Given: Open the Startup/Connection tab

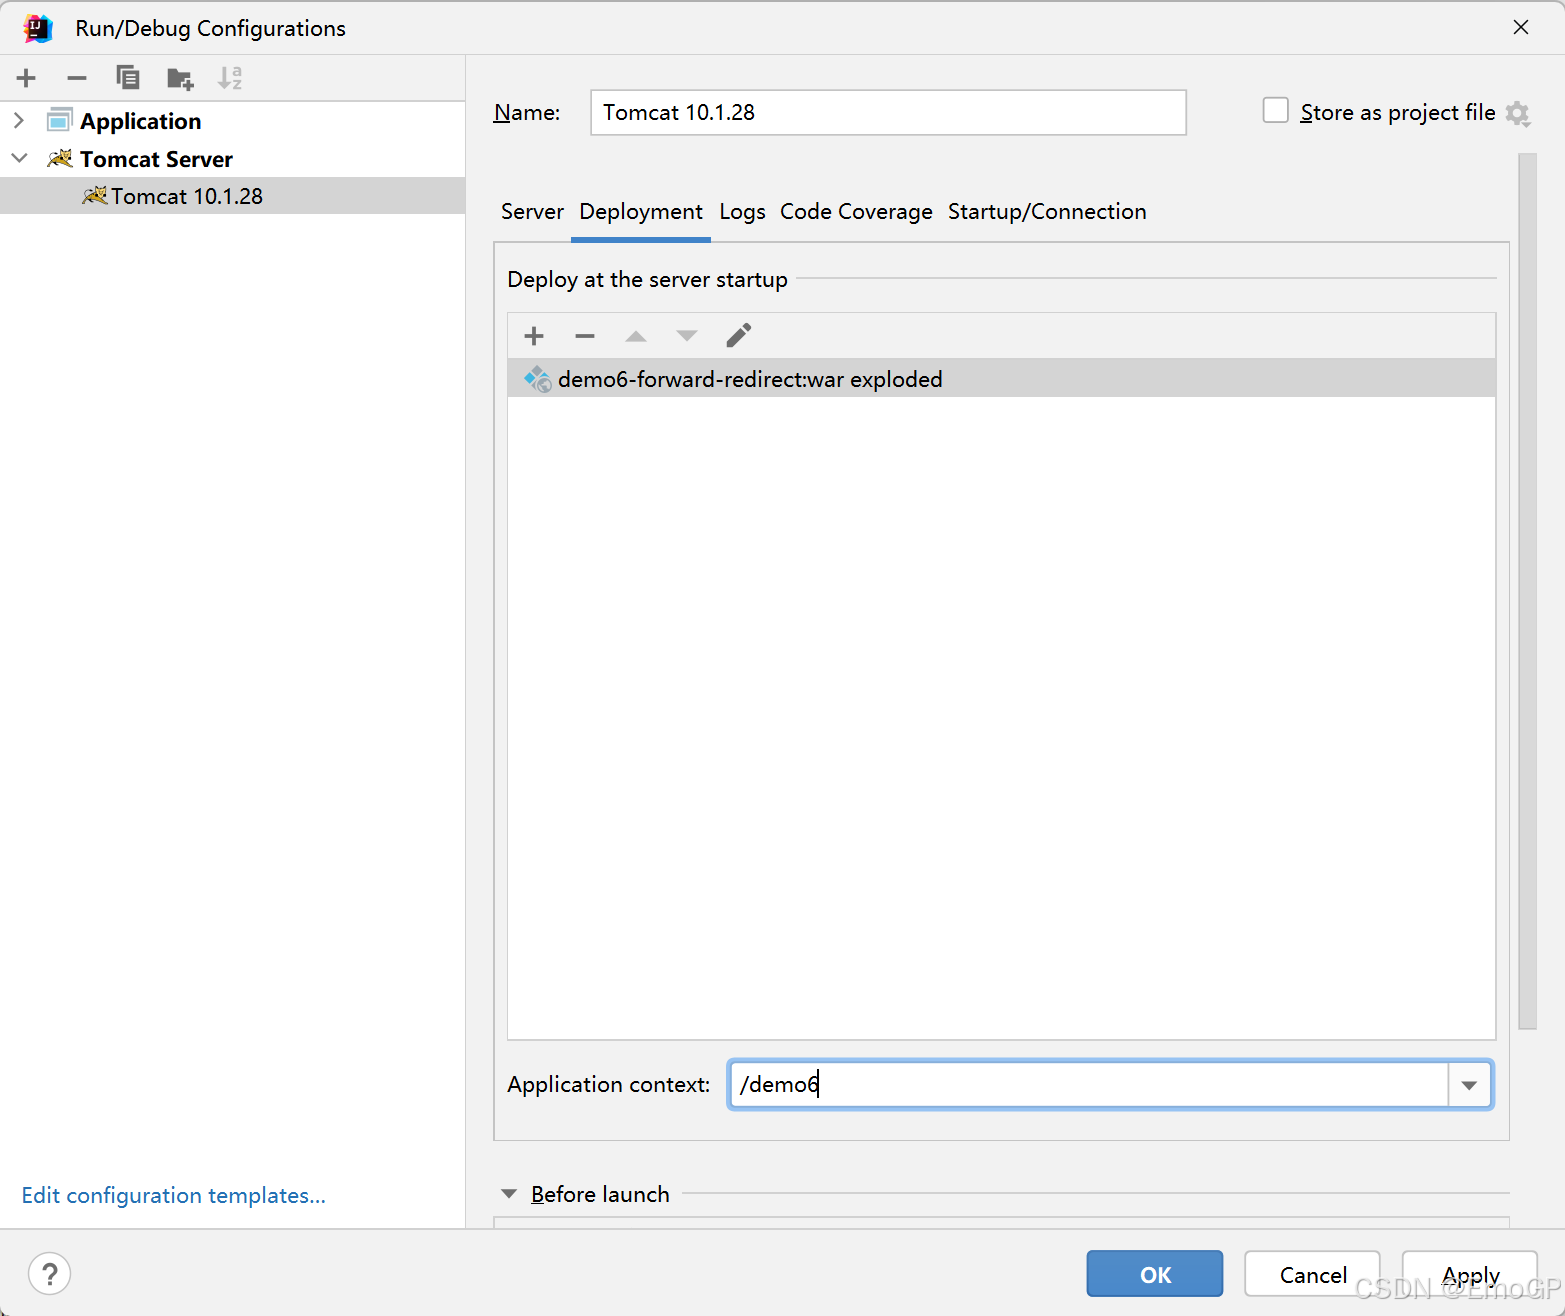Looking at the screenshot, I should (1047, 212).
